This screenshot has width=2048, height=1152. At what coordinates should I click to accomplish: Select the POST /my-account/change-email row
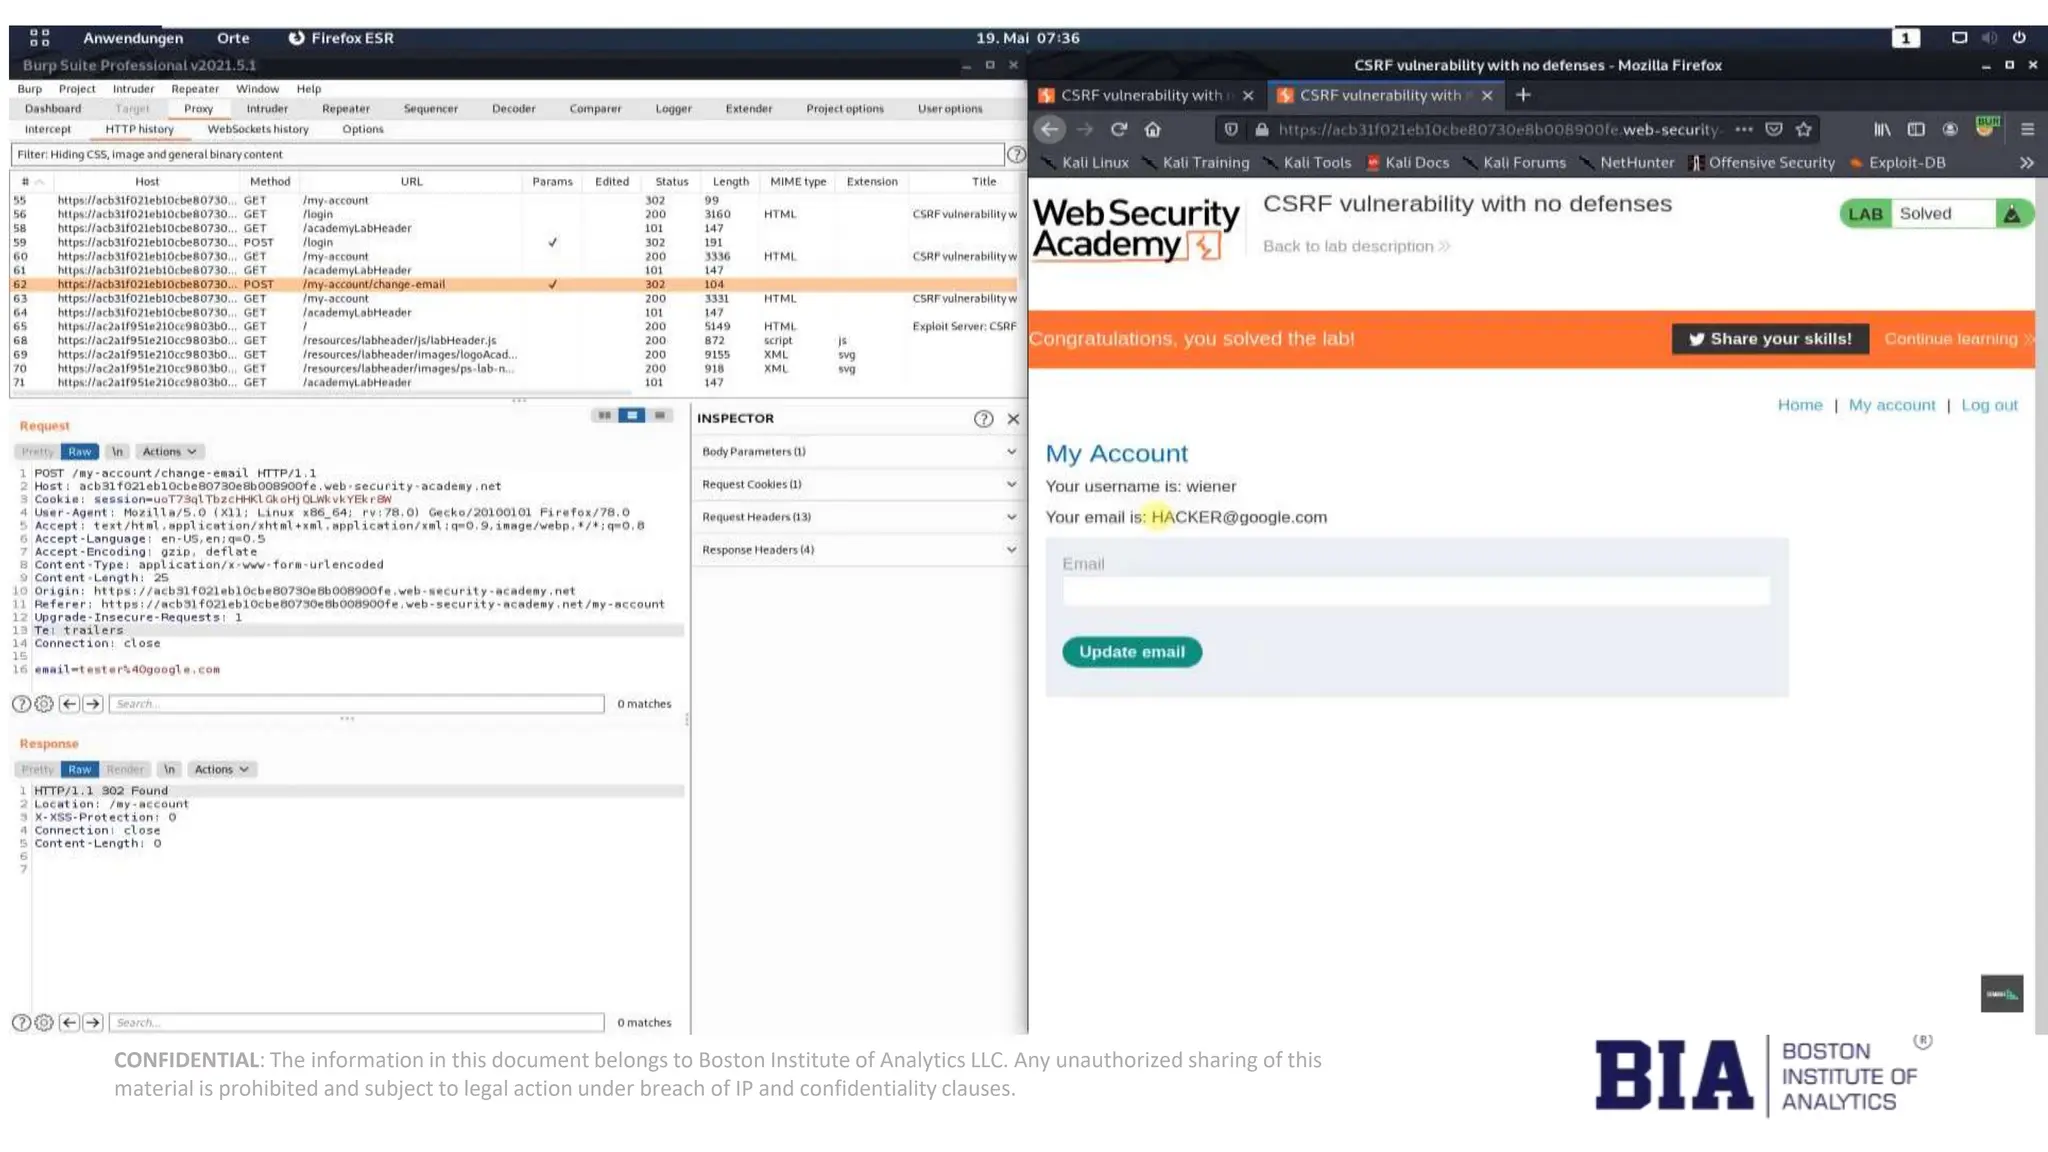coord(373,284)
